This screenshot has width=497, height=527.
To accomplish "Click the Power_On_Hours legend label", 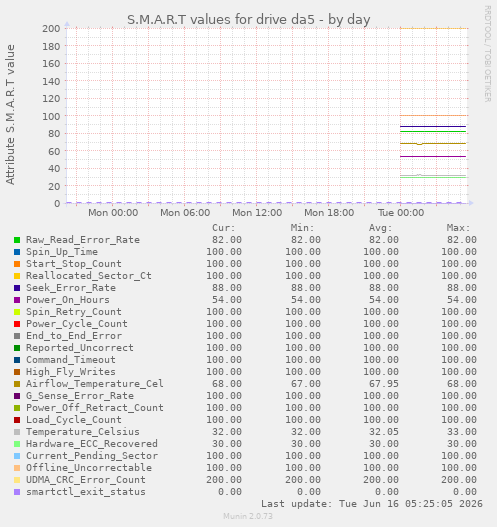I will point(68,300).
